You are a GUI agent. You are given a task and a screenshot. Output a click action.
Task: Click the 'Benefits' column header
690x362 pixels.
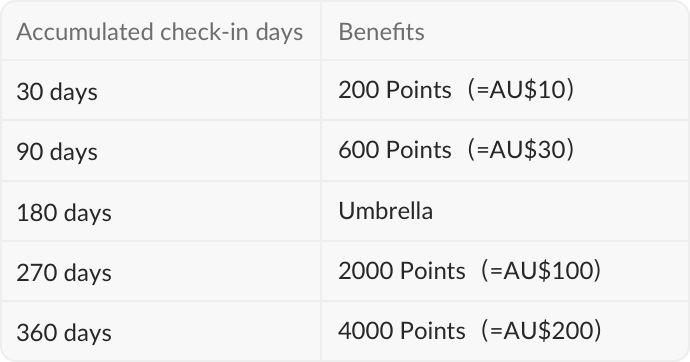[505, 31]
